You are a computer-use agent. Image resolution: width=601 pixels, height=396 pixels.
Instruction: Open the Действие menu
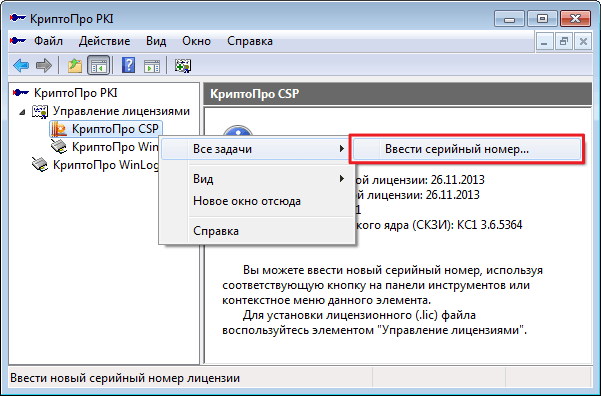104,41
